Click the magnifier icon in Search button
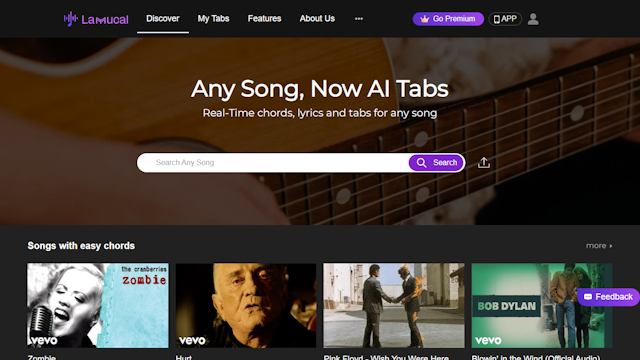The width and height of the screenshot is (640, 360). (421, 163)
